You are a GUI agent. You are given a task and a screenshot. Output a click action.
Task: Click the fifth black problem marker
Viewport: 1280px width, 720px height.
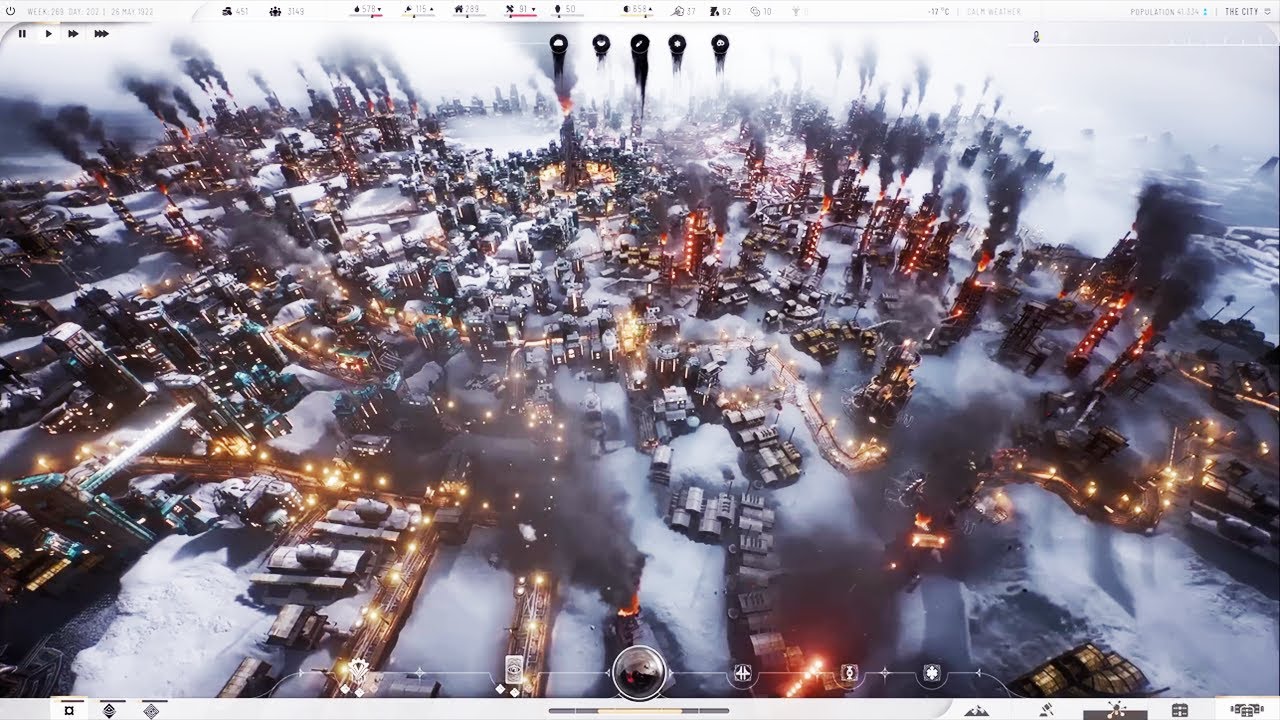(720, 44)
